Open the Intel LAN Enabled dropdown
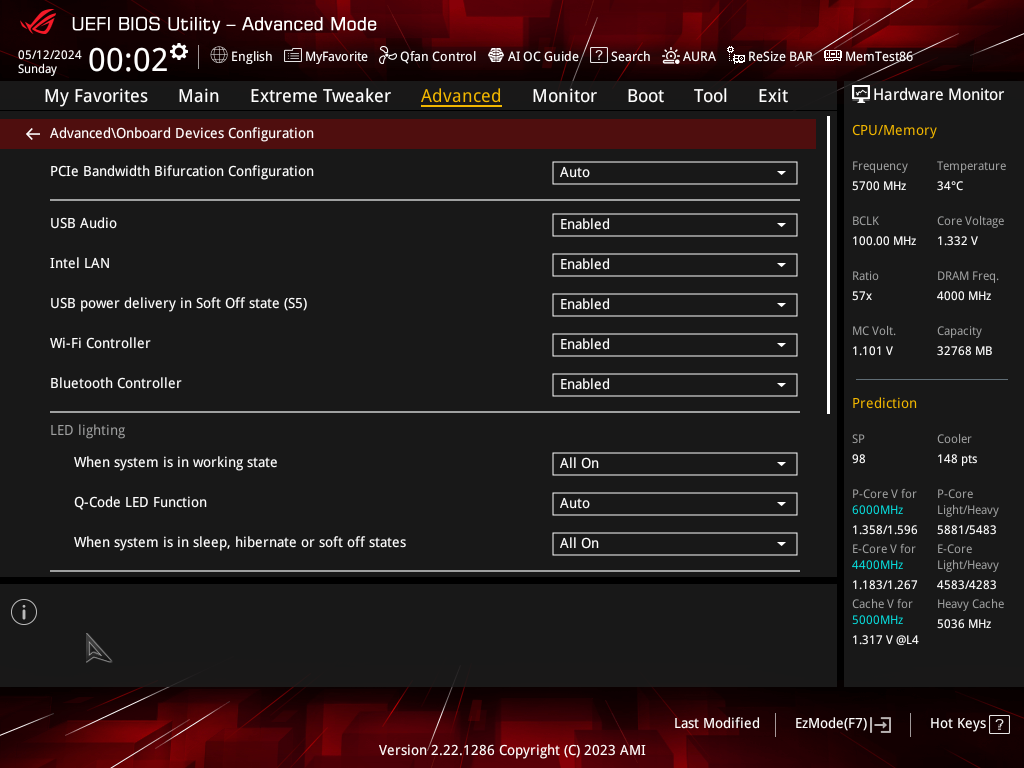This screenshot has width=1024, height=768. [x=675, y=264]
